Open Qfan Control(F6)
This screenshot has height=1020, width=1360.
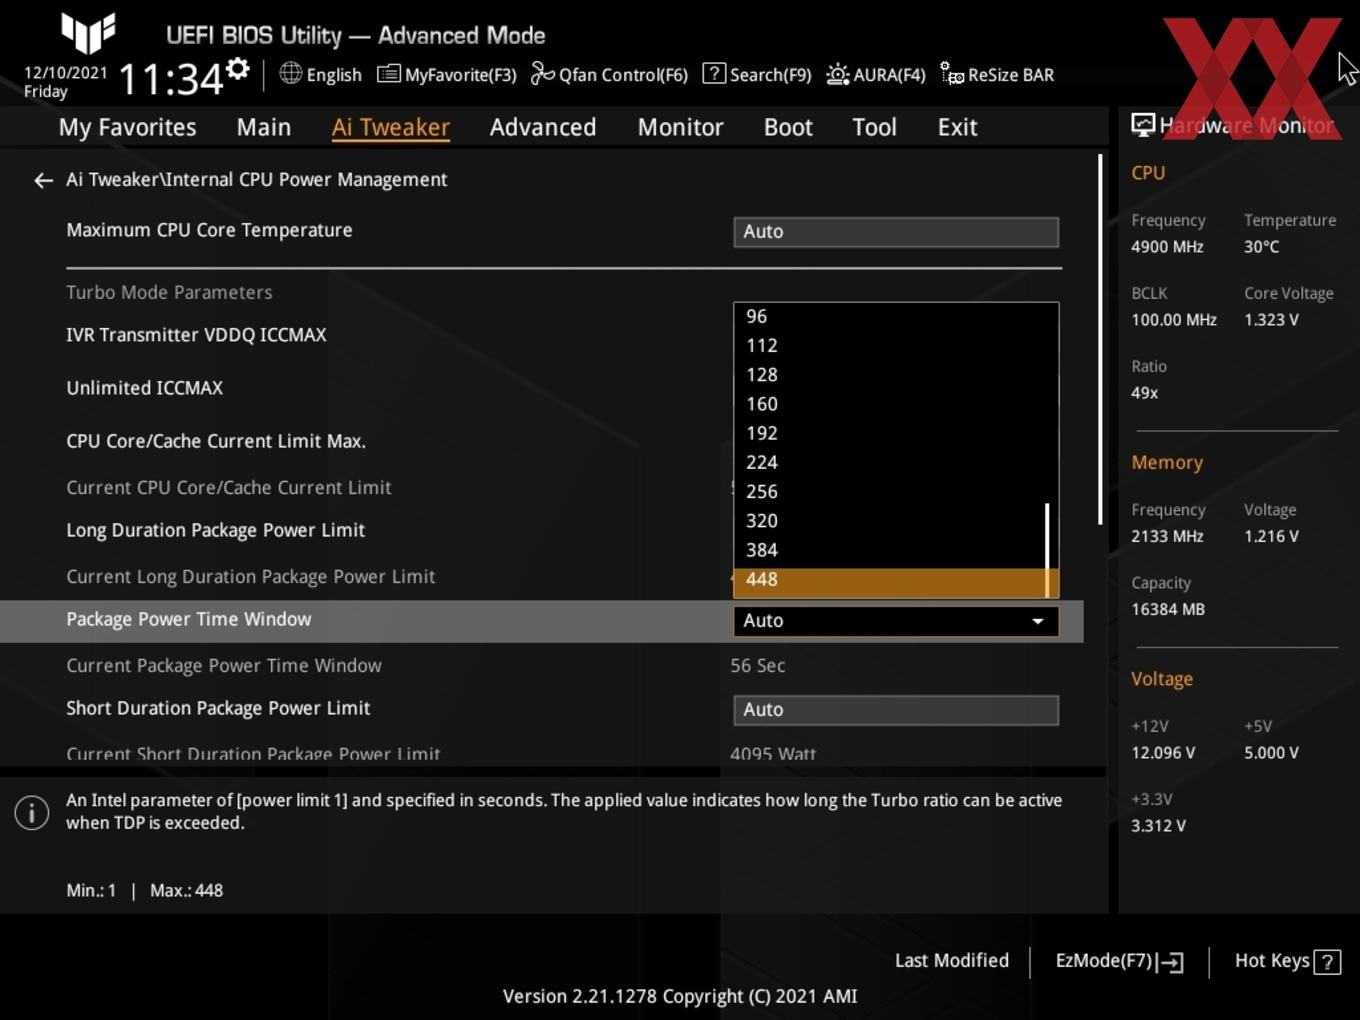609,75
